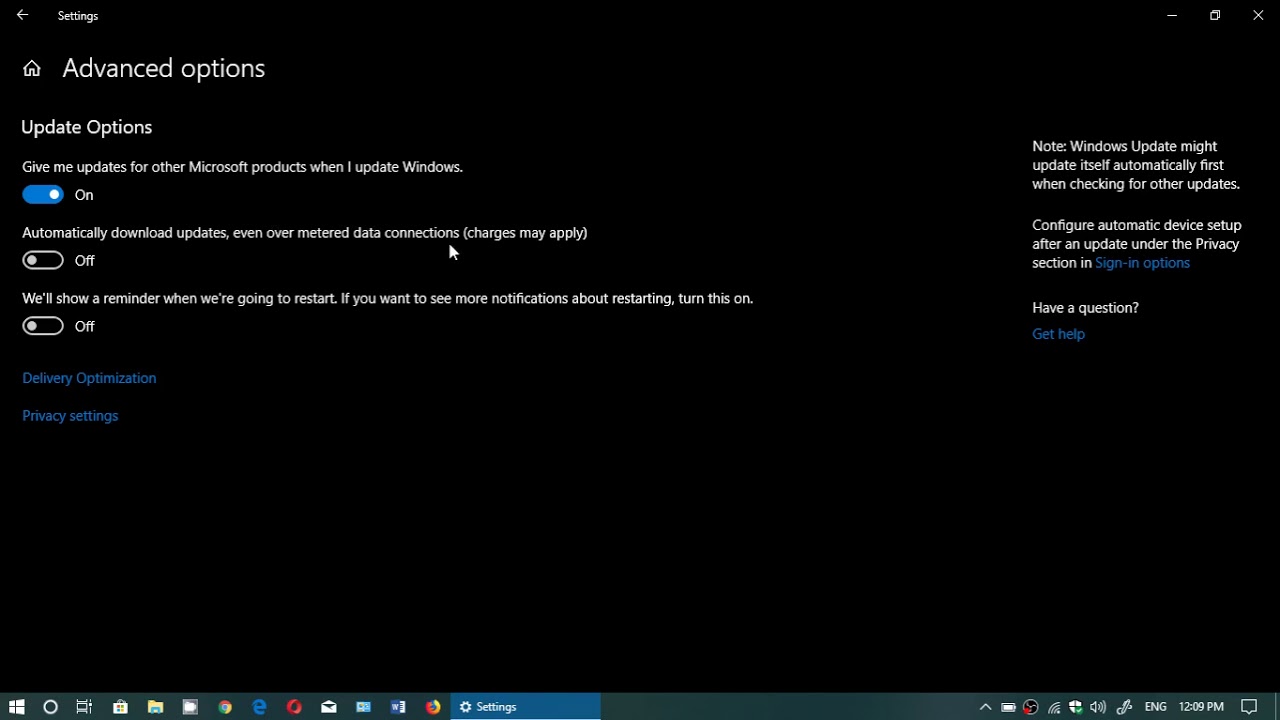Click the 'Note: Windows Update might' note

(x=1136, y=165)
